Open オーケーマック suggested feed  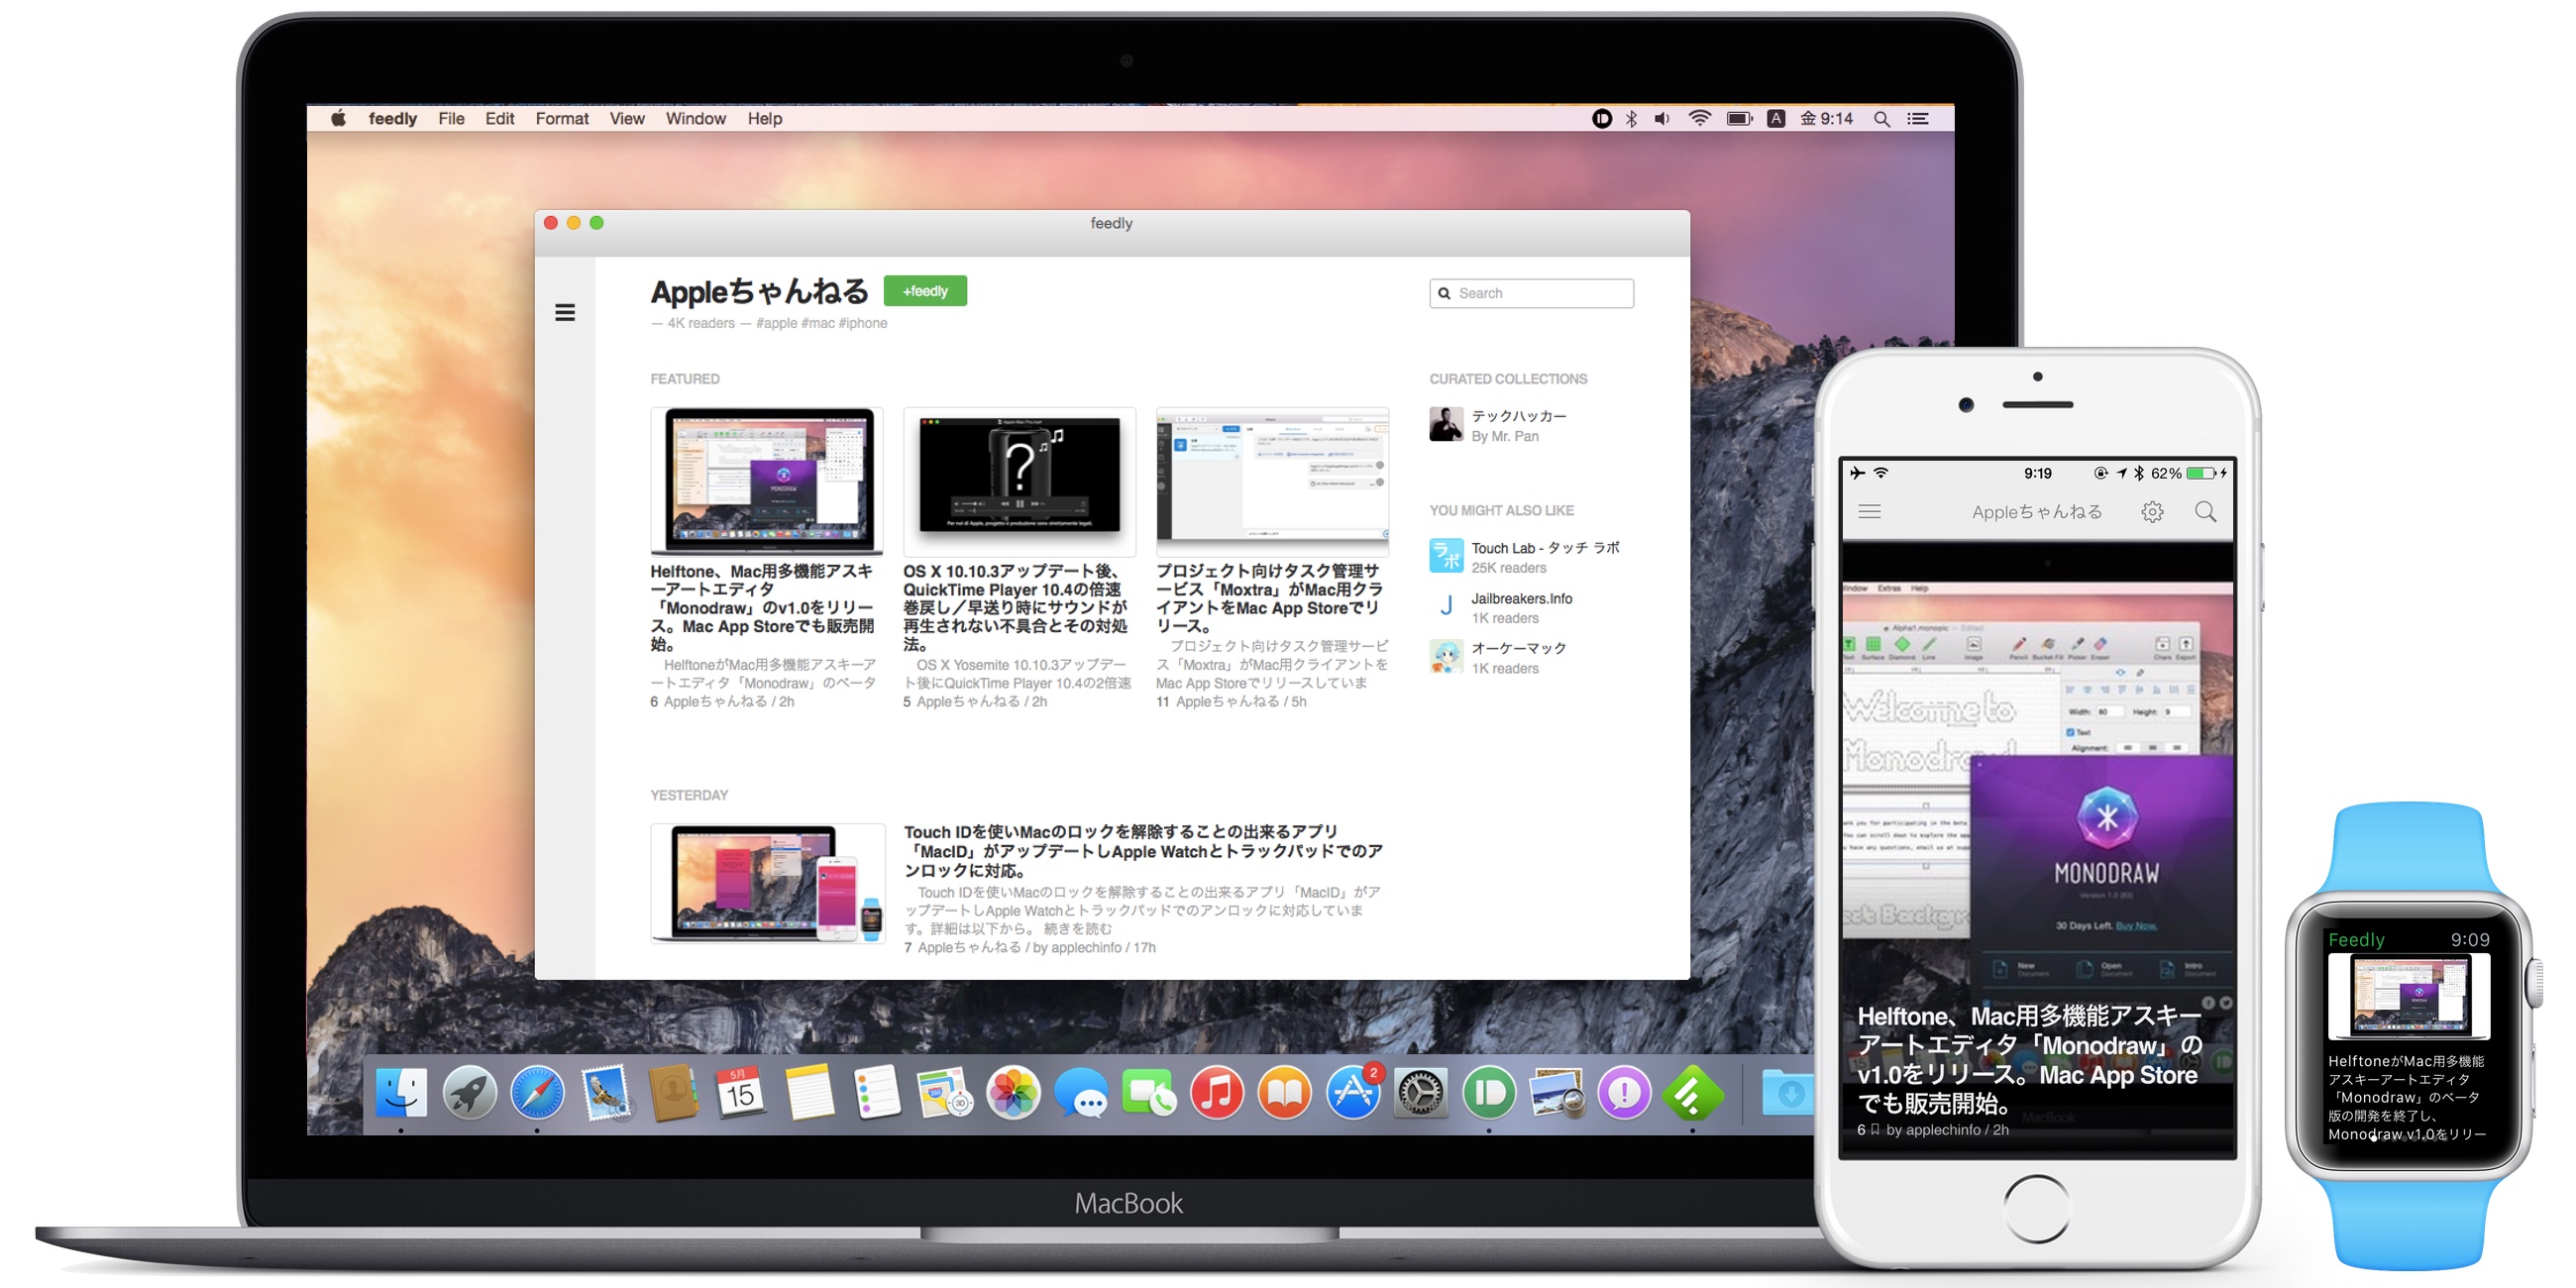[1518, 648]
